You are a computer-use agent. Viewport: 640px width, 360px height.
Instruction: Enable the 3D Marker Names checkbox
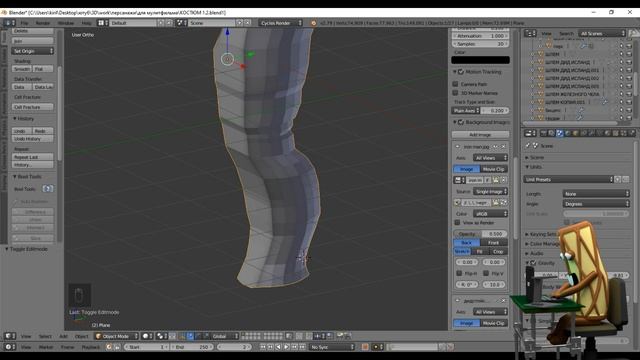pyautogui.click(x=455, y=93)
